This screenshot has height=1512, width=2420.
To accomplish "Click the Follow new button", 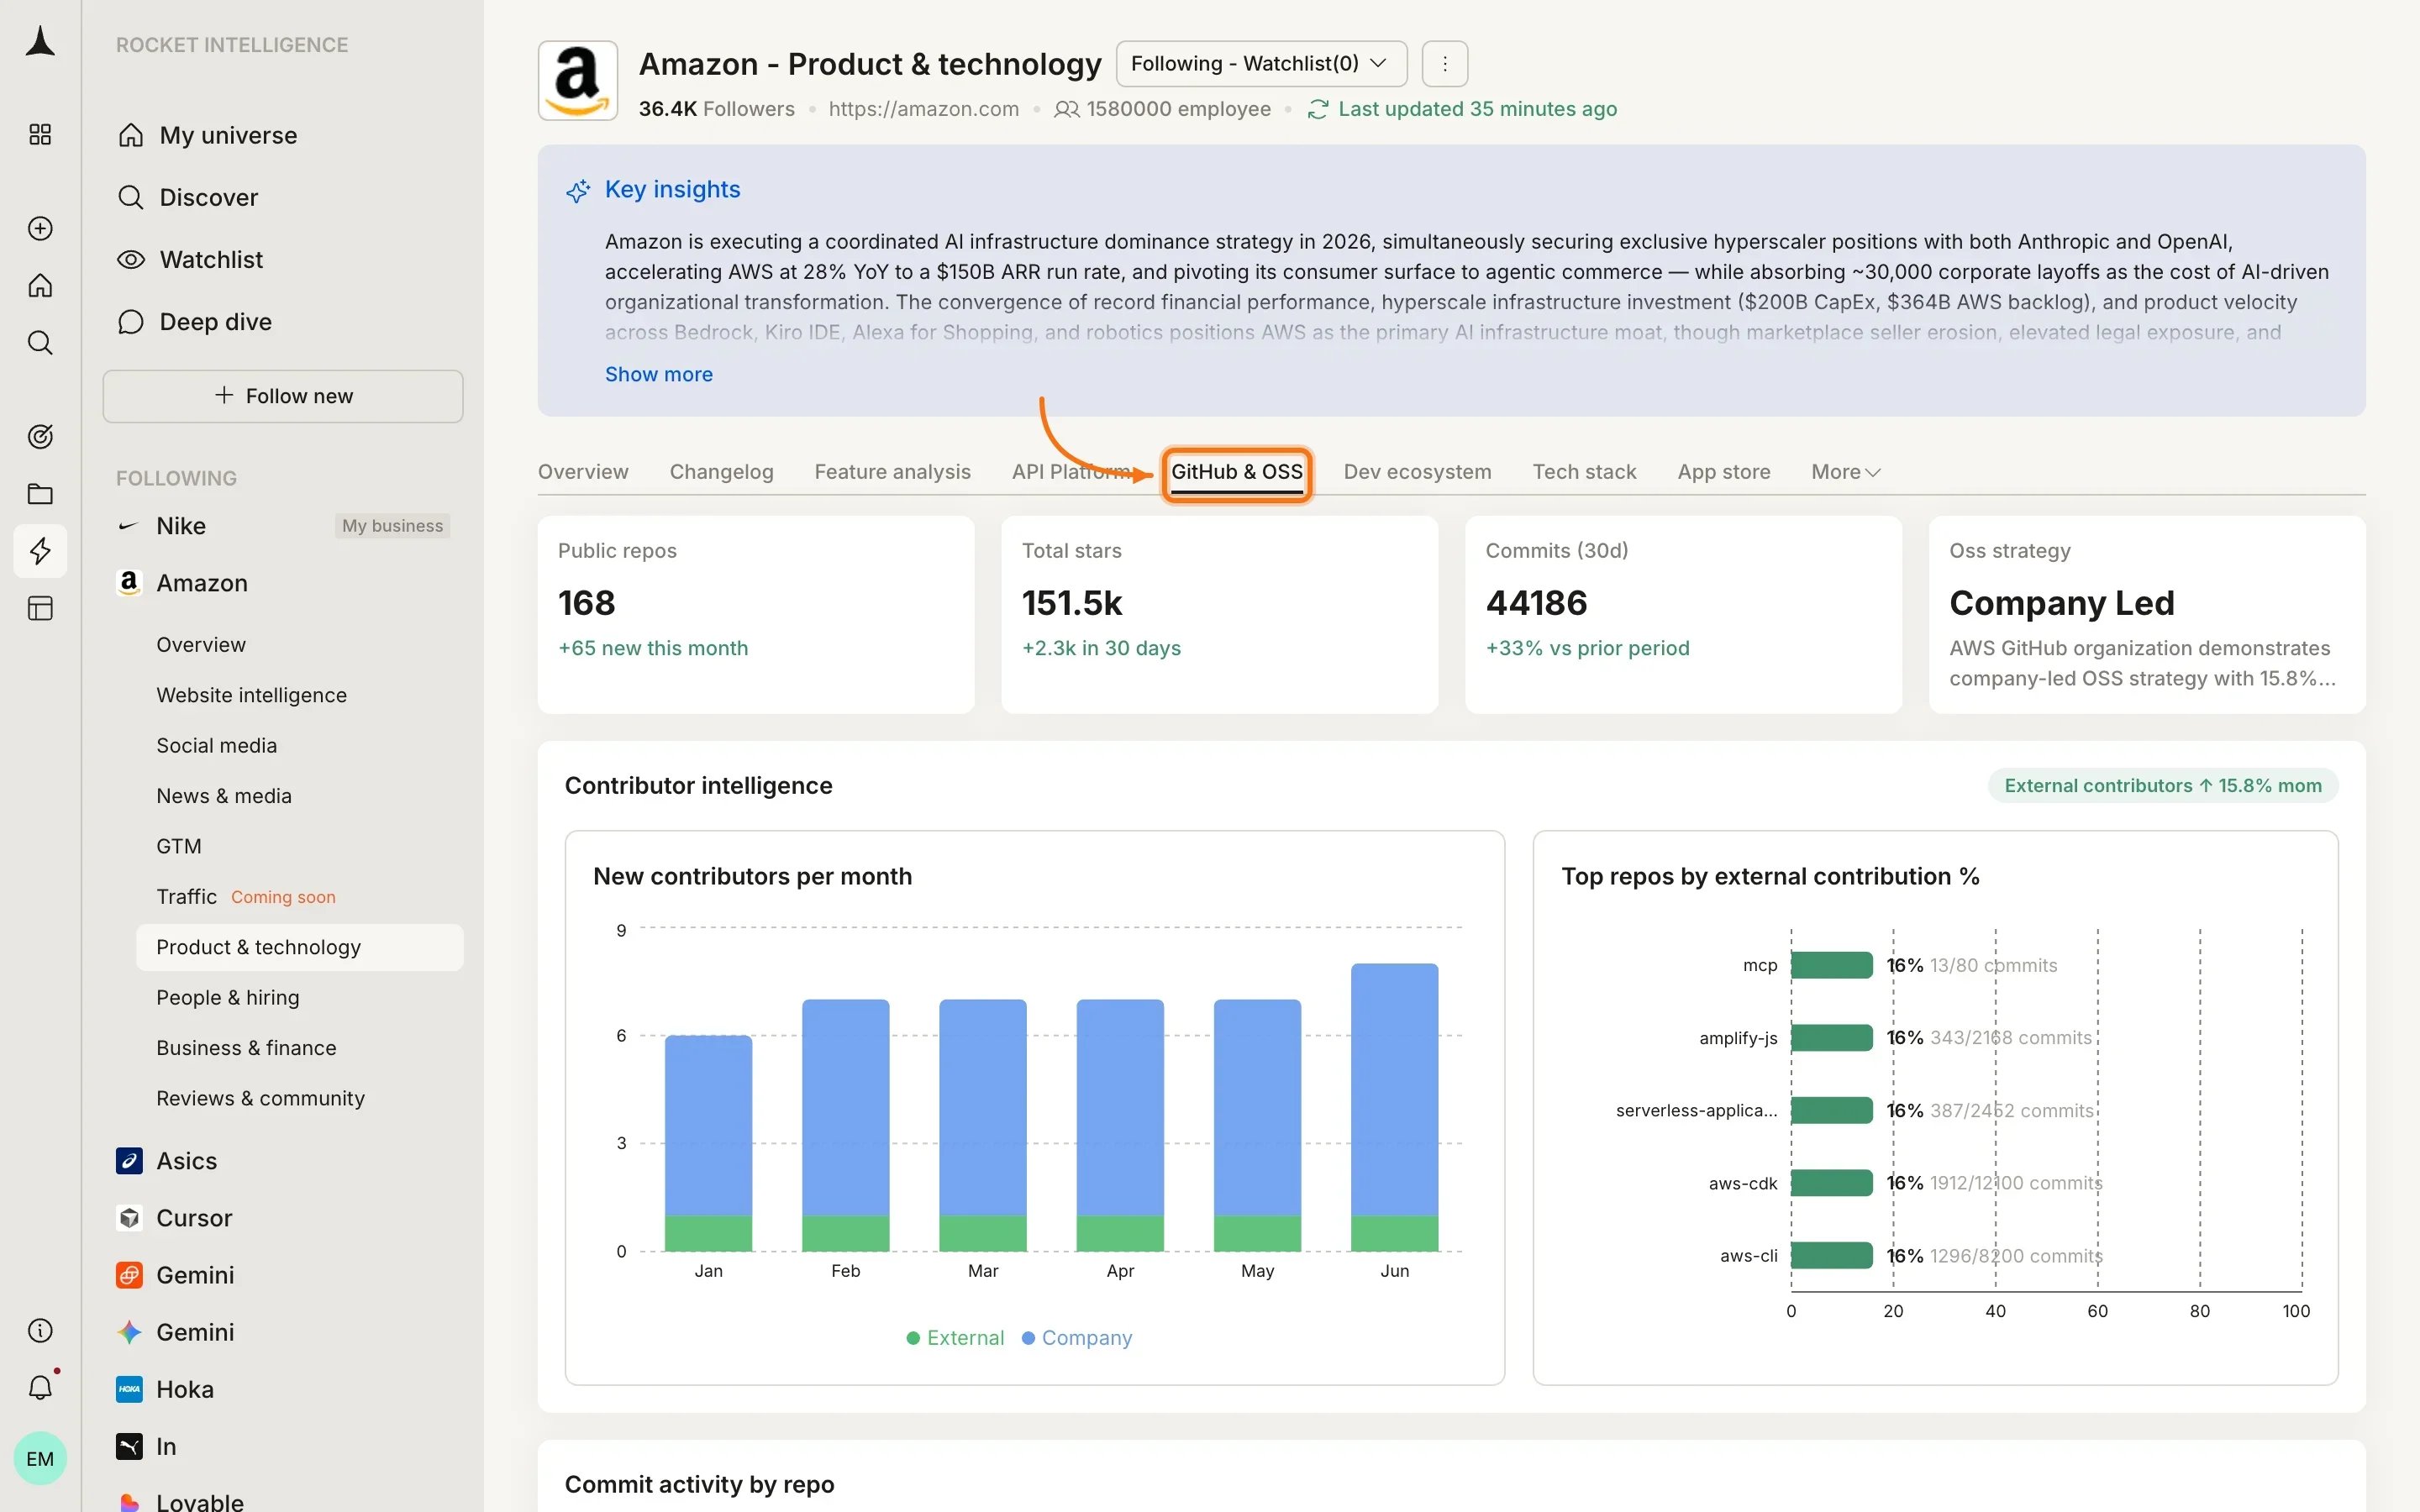I will click(x=283, y=396).
